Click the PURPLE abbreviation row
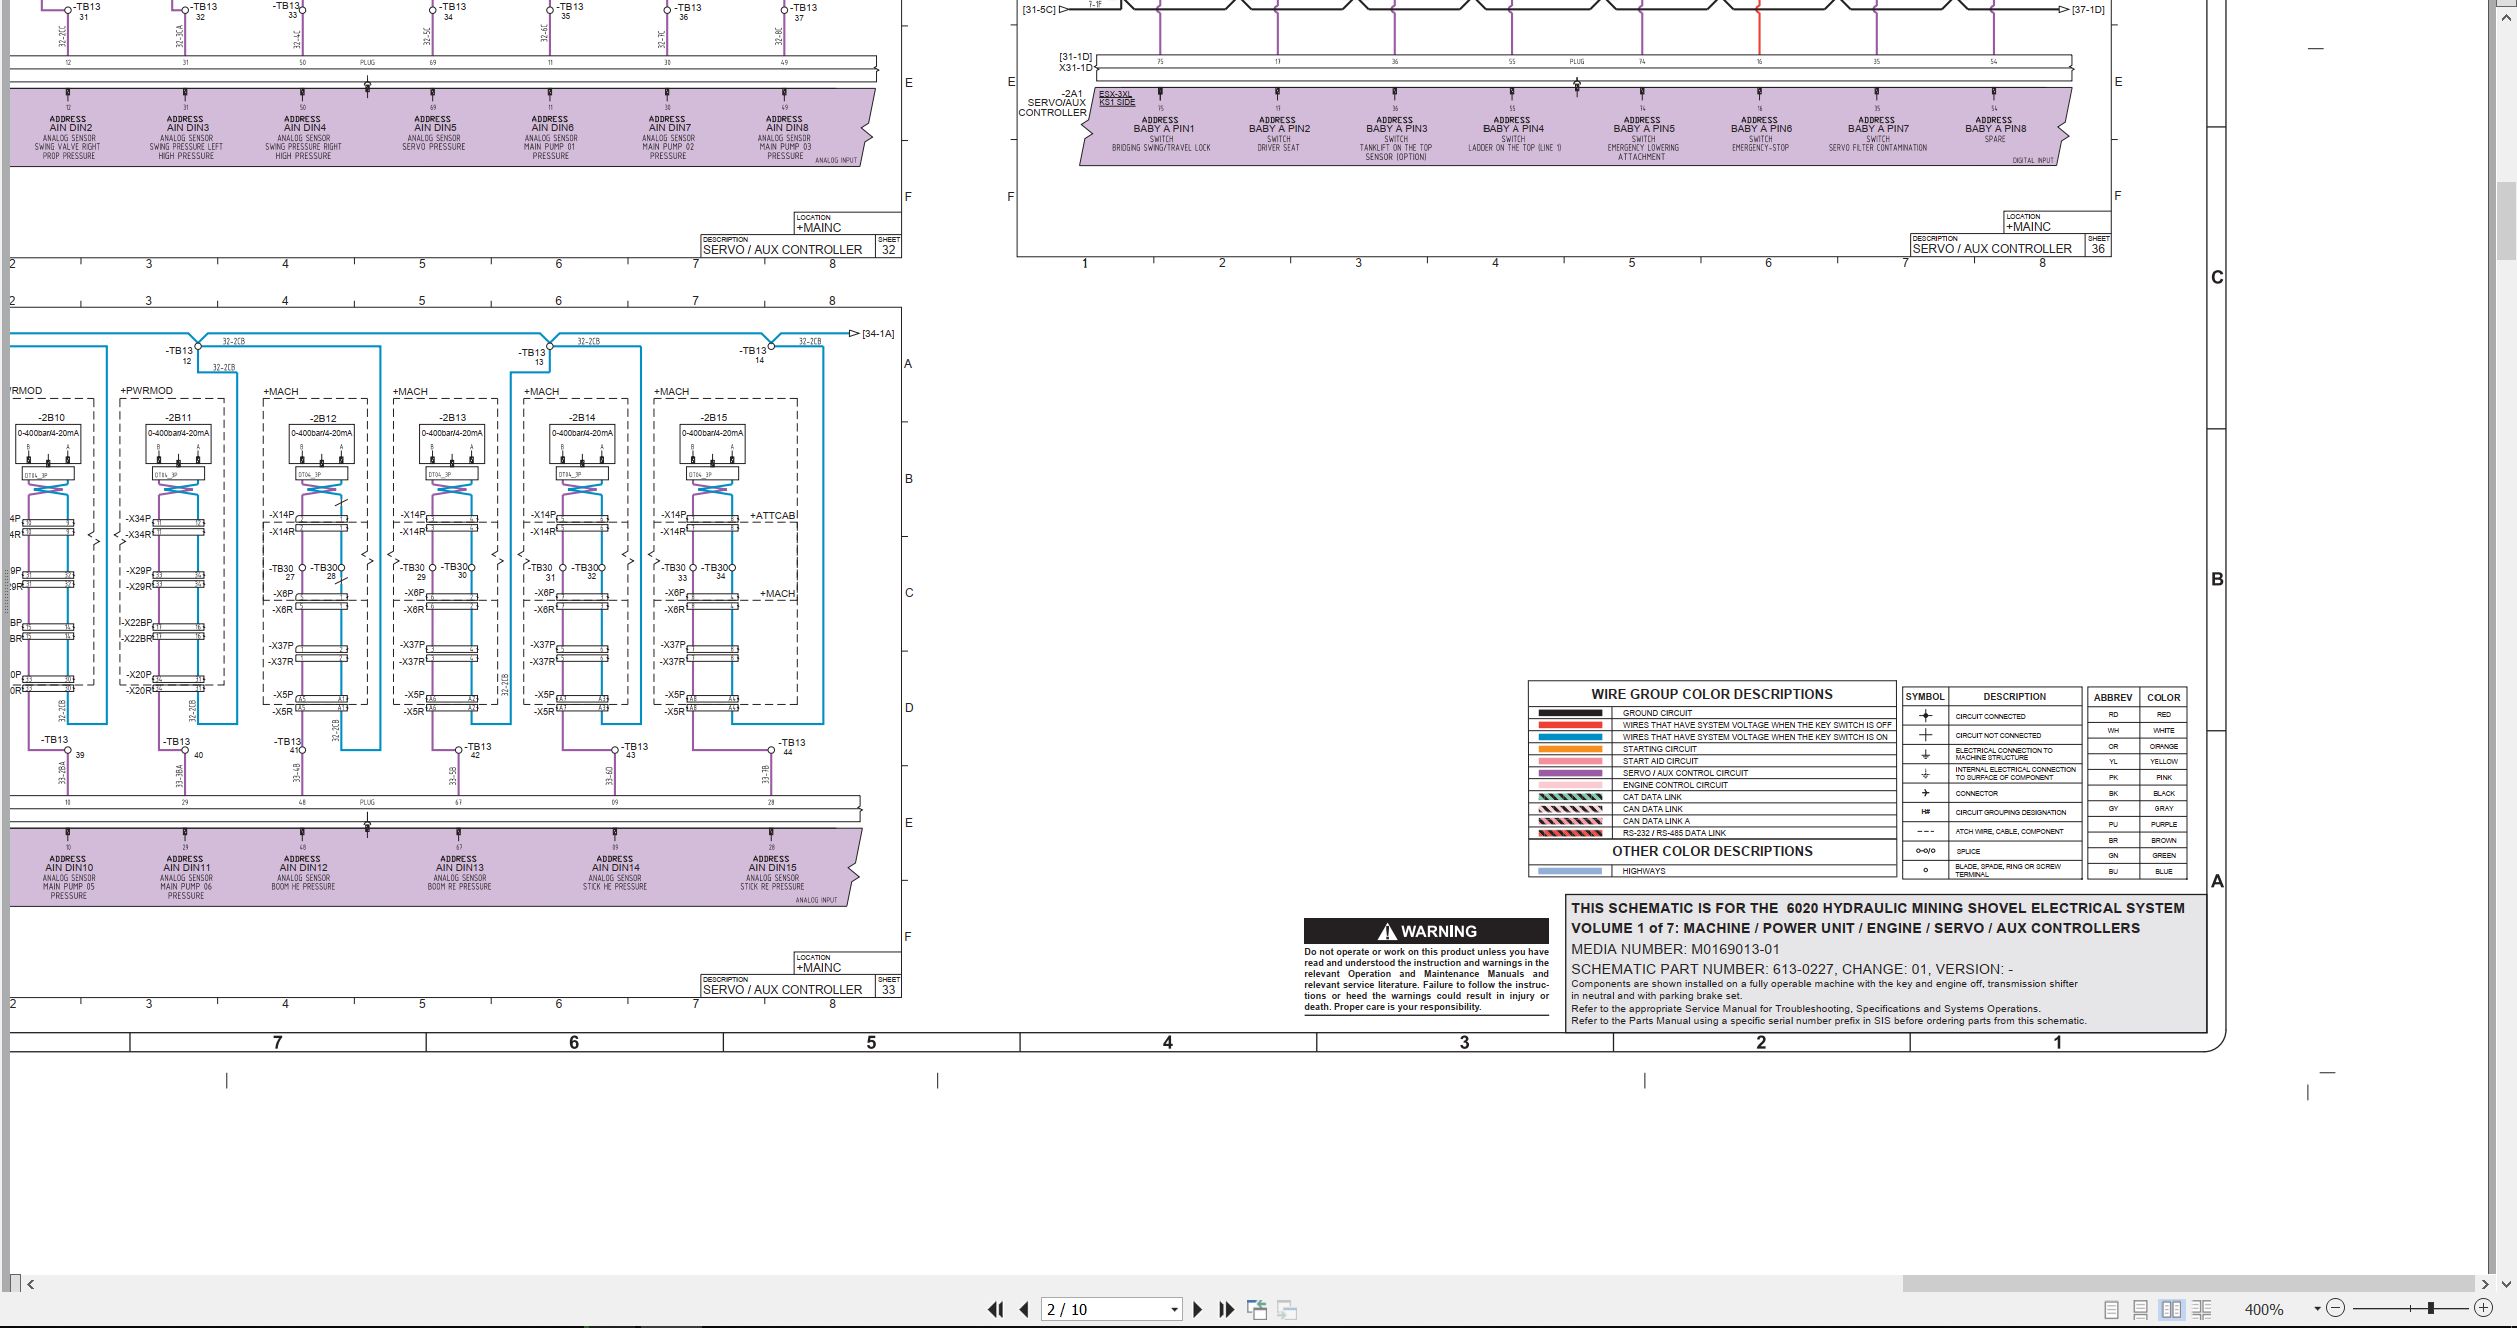This screenshot has width=2517, height=1328. click(2137, 824)
